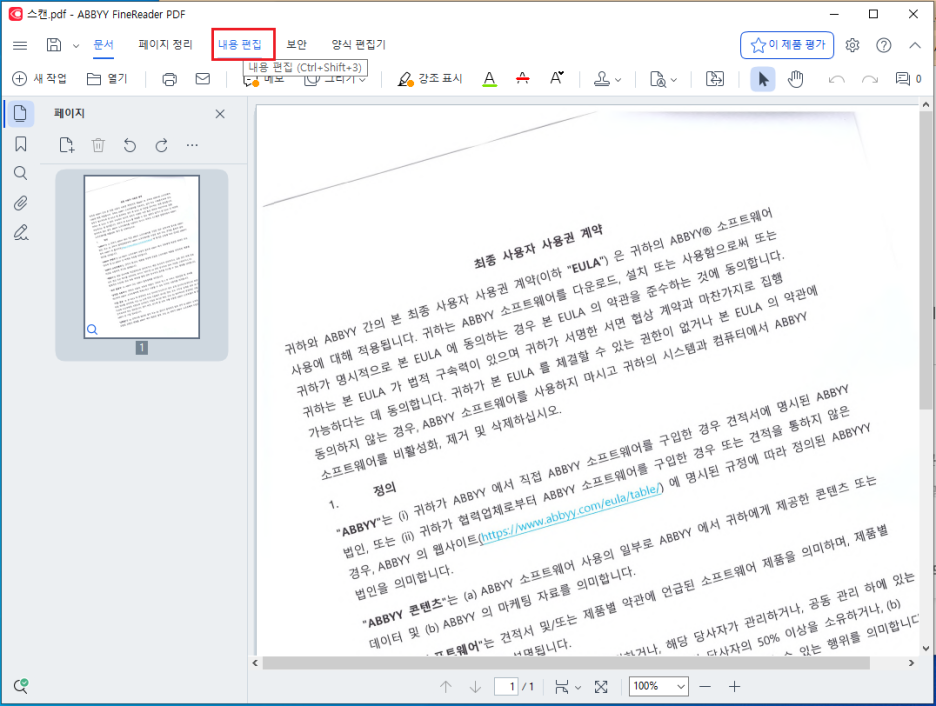Zoom out with the minus button
This screenshot has height=706, width=936.
click(x=705, y=687)
